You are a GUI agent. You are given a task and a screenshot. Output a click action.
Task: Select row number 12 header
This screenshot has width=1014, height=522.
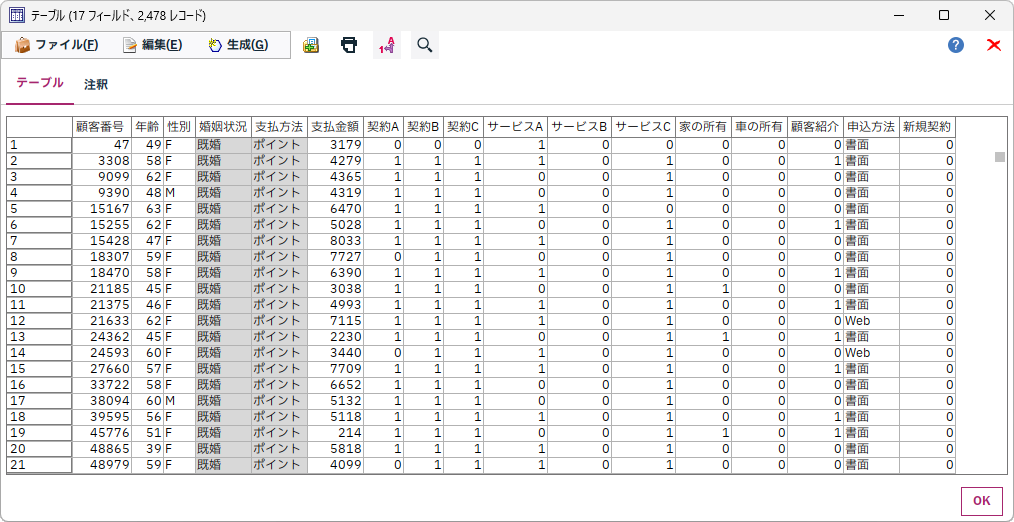(39, 321)
